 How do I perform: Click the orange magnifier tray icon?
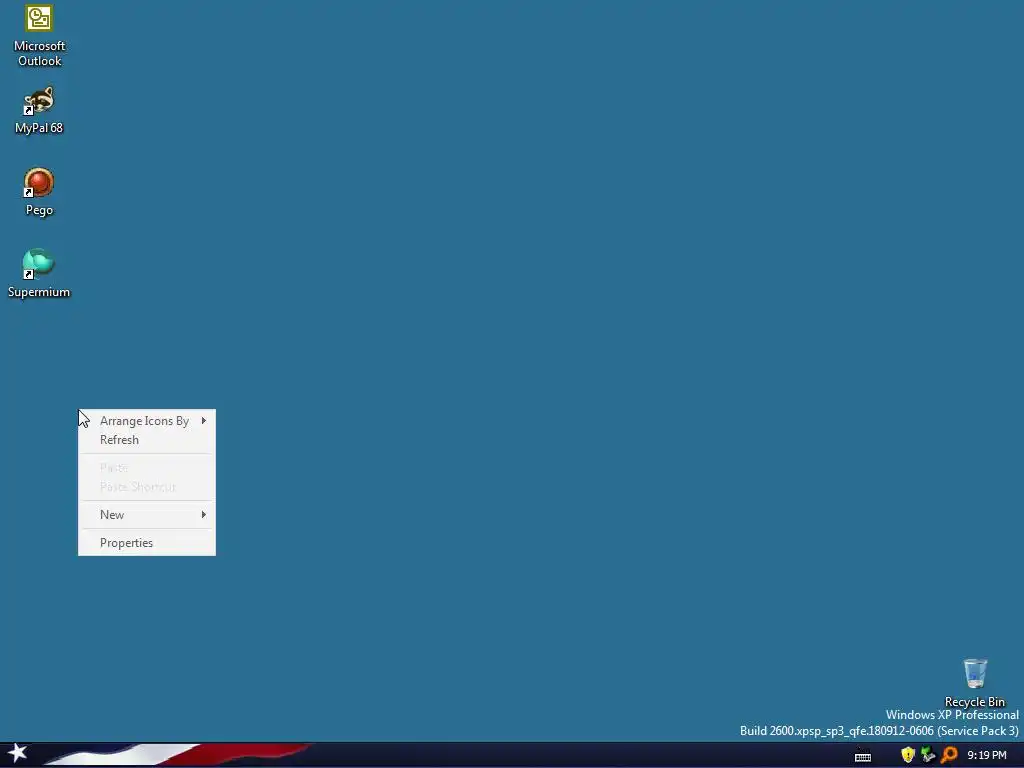point(948,755)
